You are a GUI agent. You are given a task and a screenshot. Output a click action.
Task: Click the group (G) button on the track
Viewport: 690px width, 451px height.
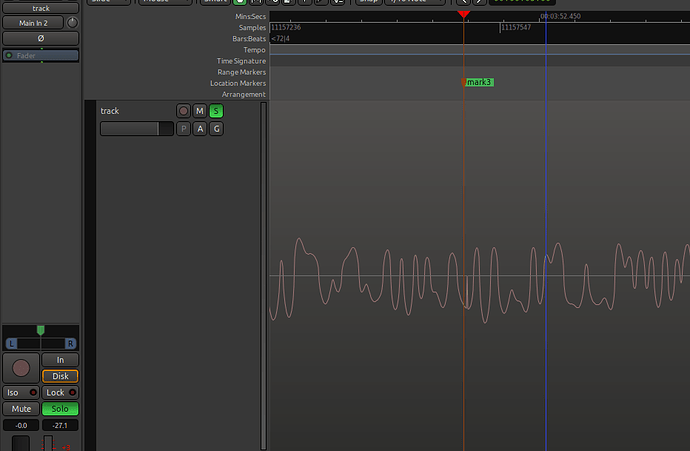pos(216,129)
